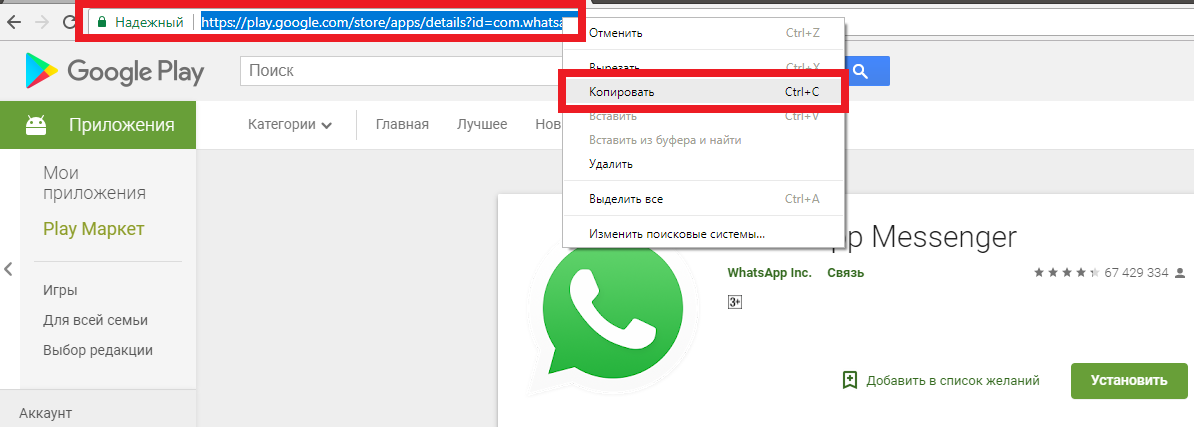Click Добавить в список желаний
1194x427 pixels.
(953, 381)
